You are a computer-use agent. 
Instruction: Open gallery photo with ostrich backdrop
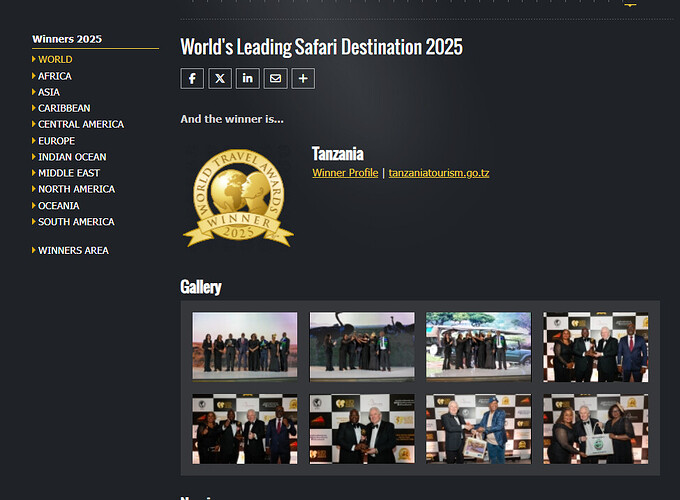(x=362, y=347)
